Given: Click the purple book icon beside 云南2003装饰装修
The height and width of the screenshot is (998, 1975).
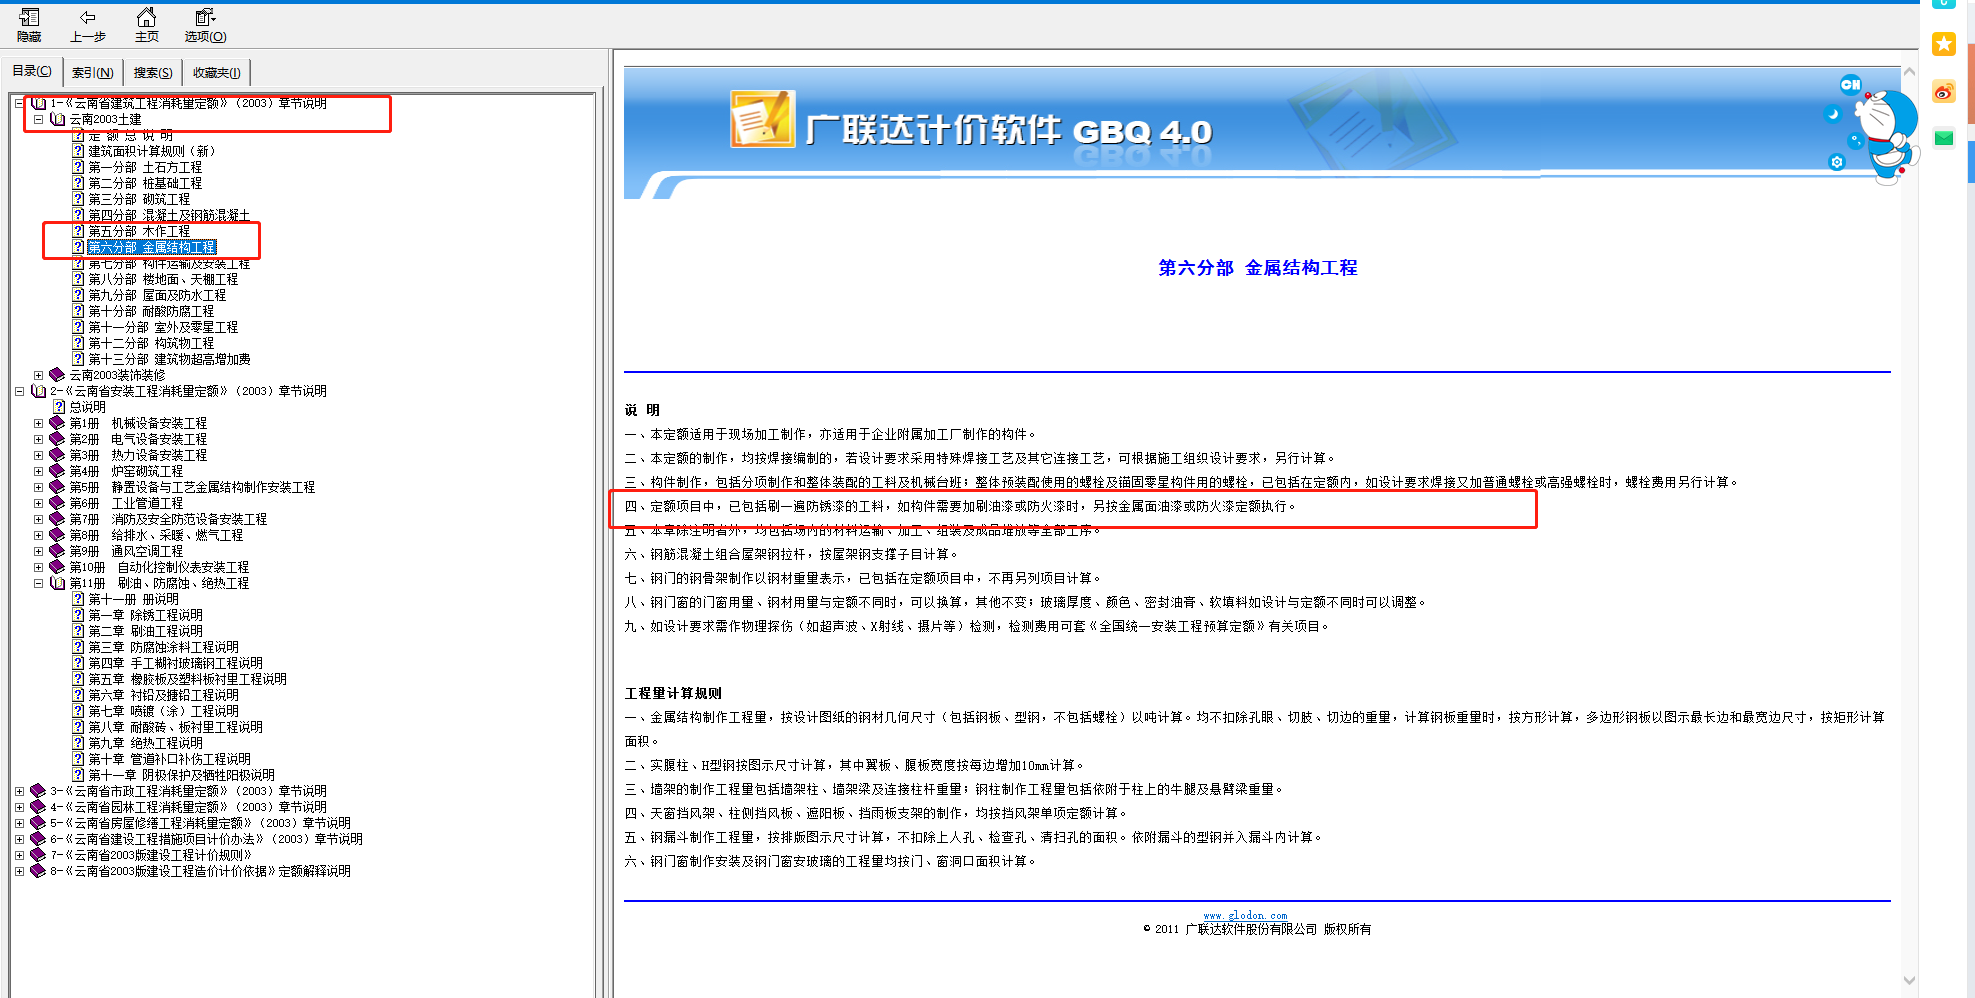Looking at the screenshot, I should 57,375.
